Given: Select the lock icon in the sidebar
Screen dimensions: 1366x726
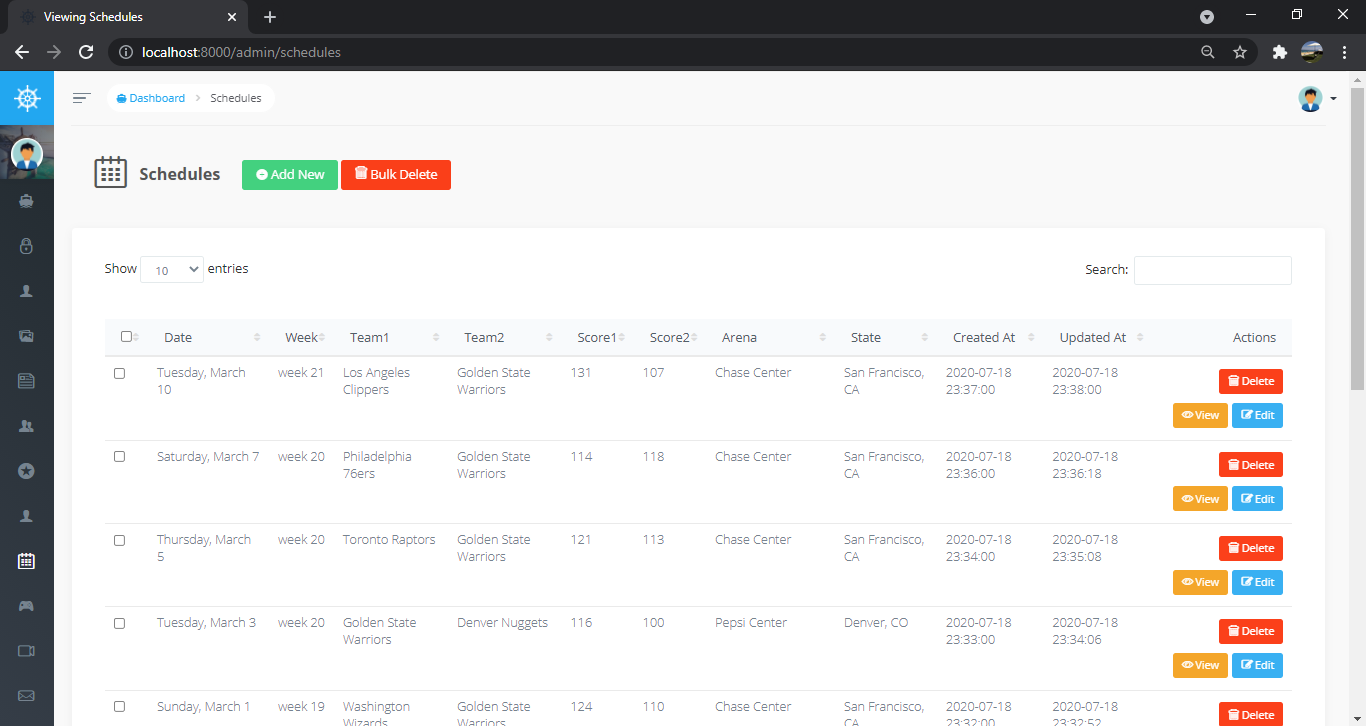Looking at the screenshot, I should click(26, 246).
